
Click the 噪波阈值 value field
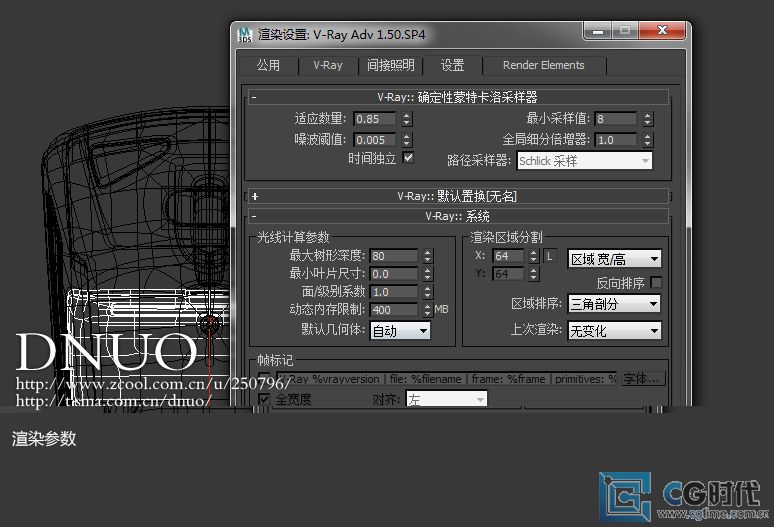[x=375, y=140]
